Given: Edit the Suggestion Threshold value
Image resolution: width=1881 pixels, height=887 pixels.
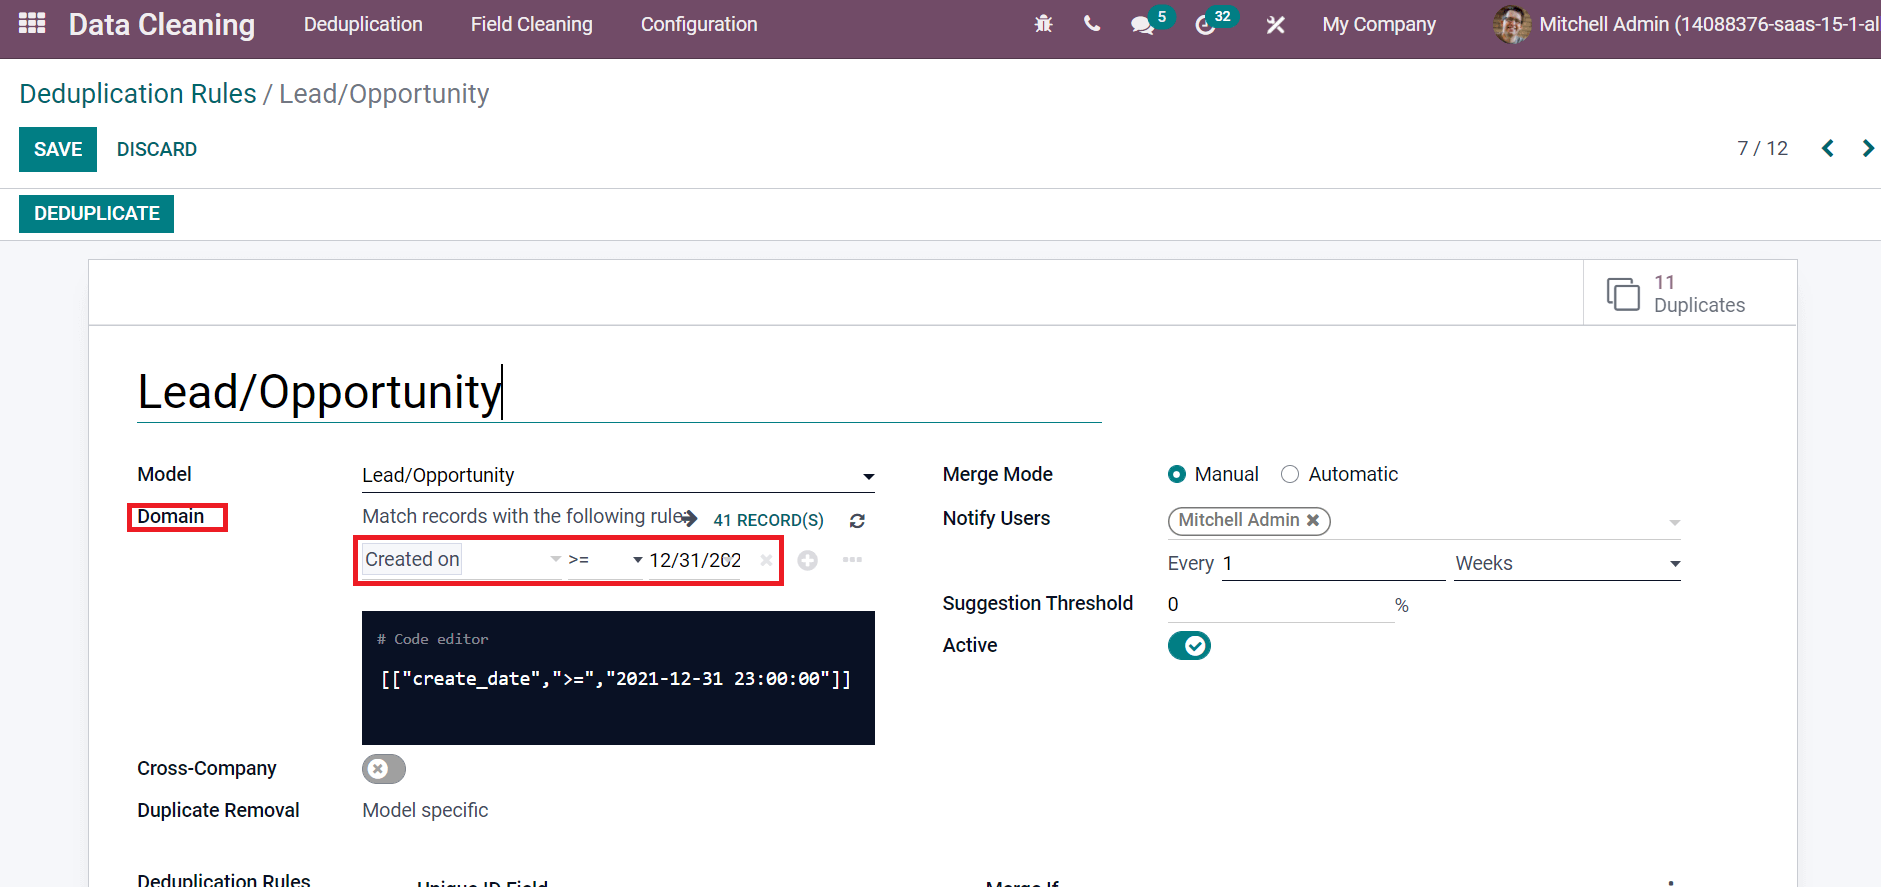Looking at the screenshot, I should pos(1280,605).
